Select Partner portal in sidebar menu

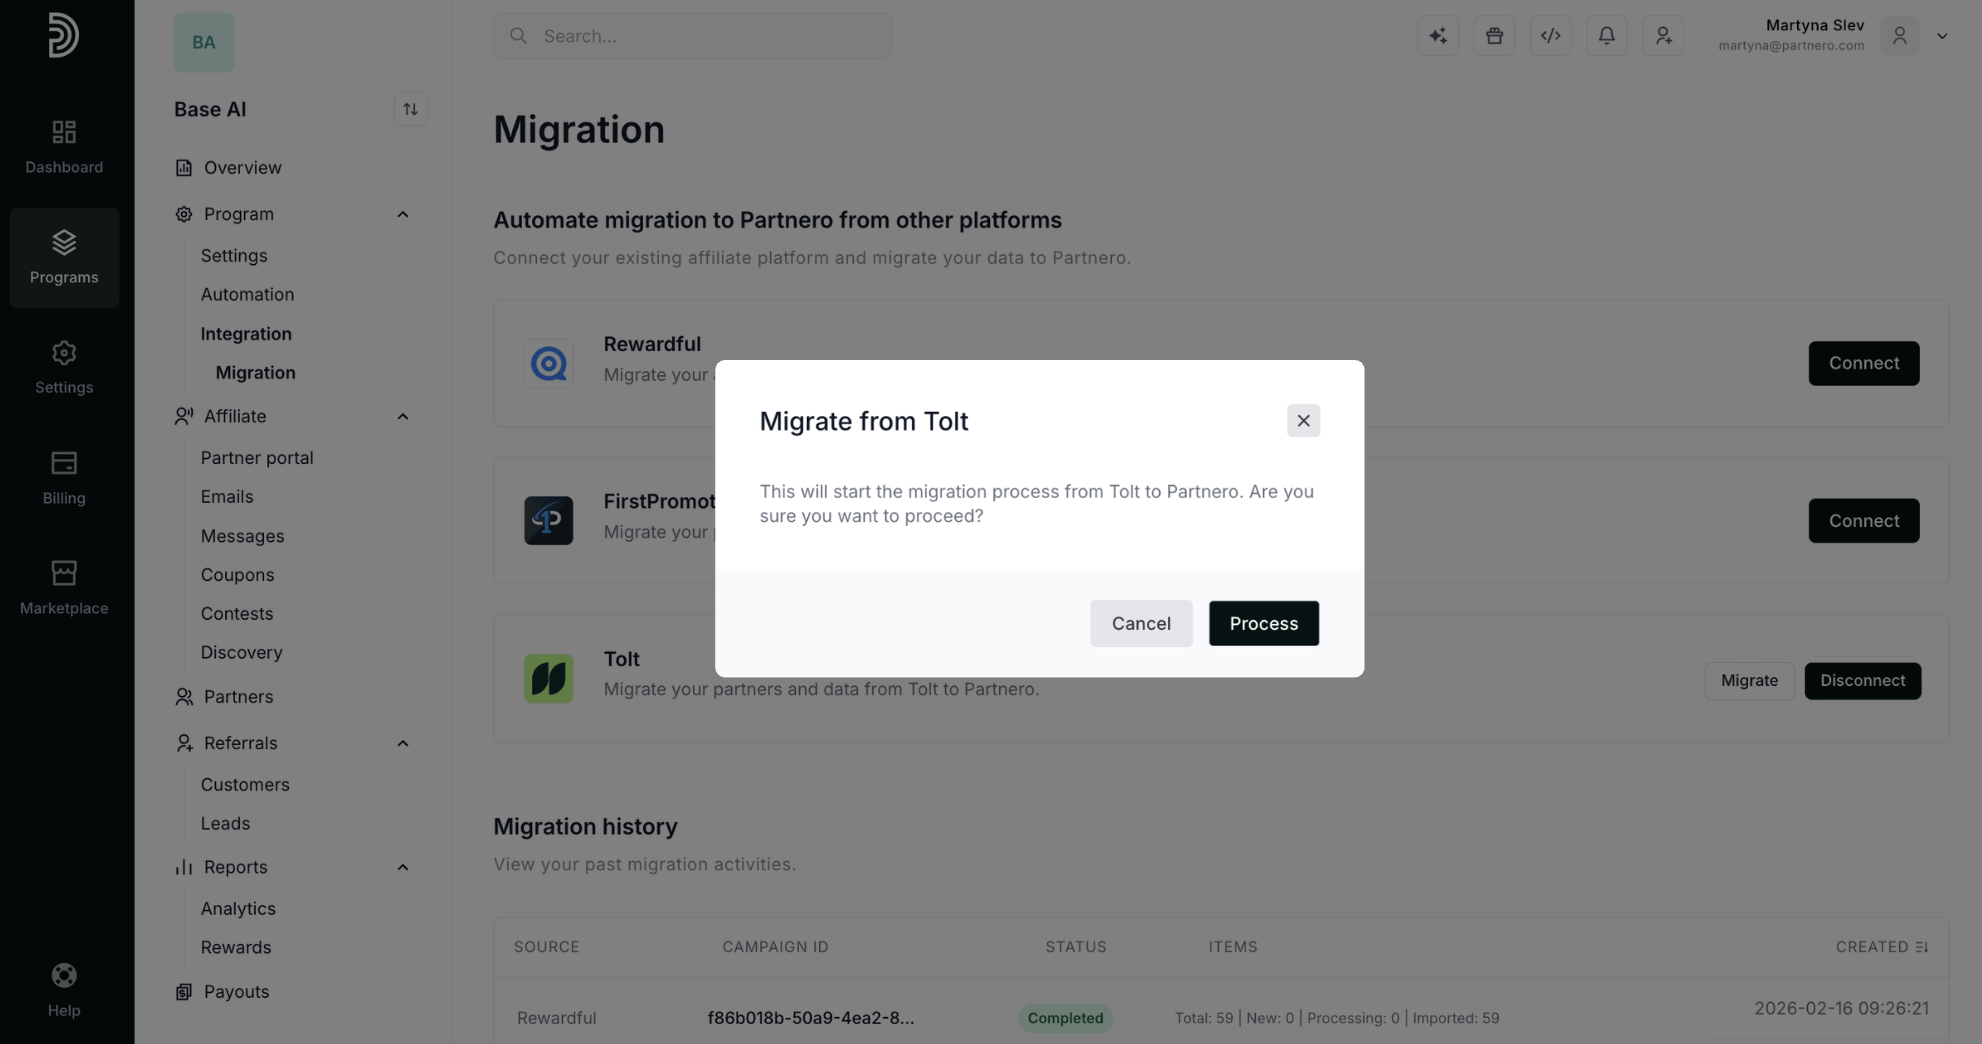257,457
